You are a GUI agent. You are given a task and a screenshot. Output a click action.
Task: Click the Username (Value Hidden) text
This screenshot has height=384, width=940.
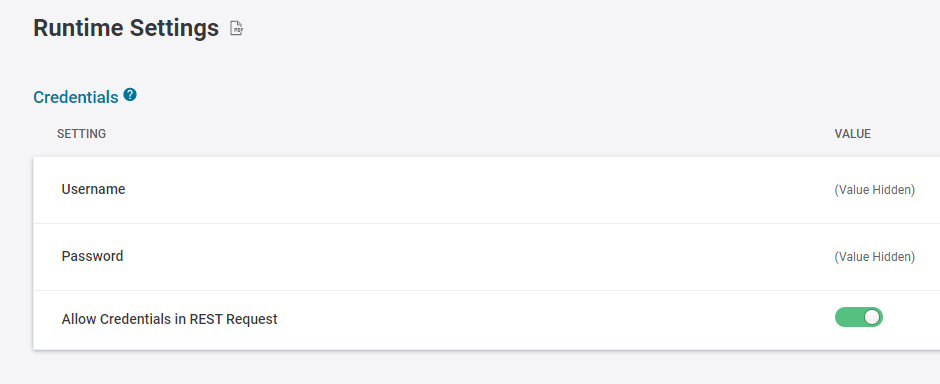875,190
